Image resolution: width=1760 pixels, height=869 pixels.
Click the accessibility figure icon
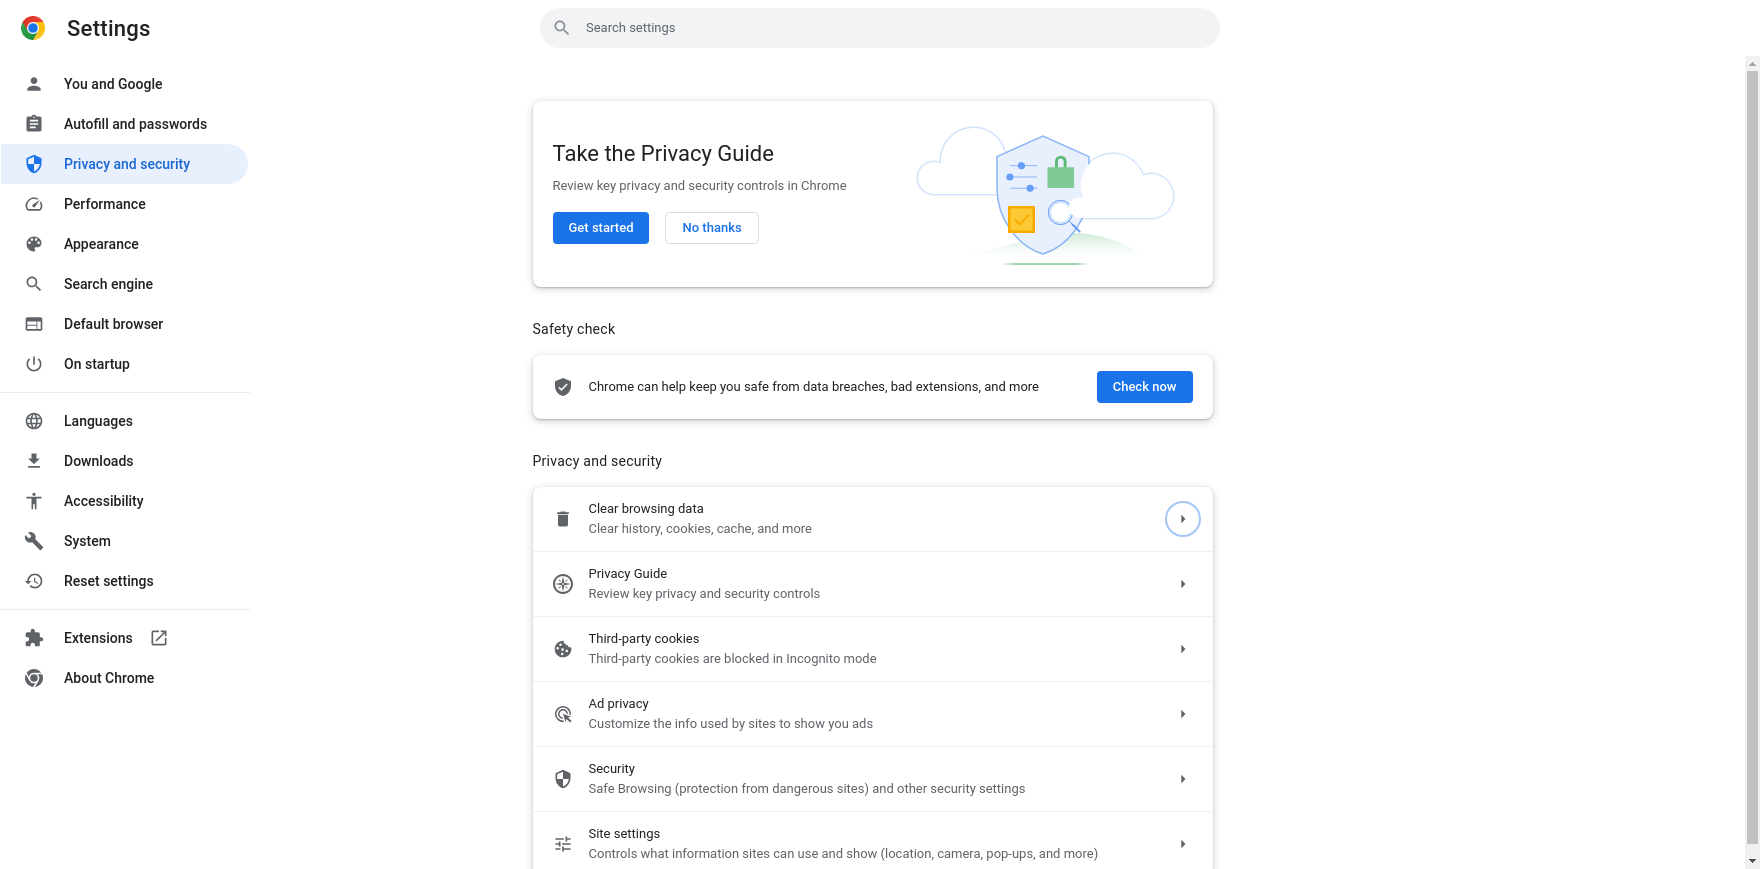(34, 501)
